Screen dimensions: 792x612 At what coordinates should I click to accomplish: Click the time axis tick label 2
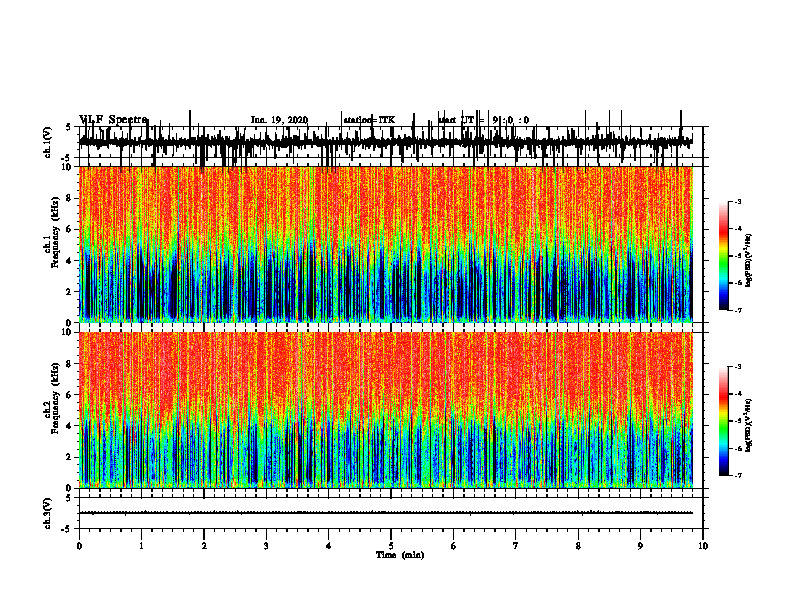(204, 546)
